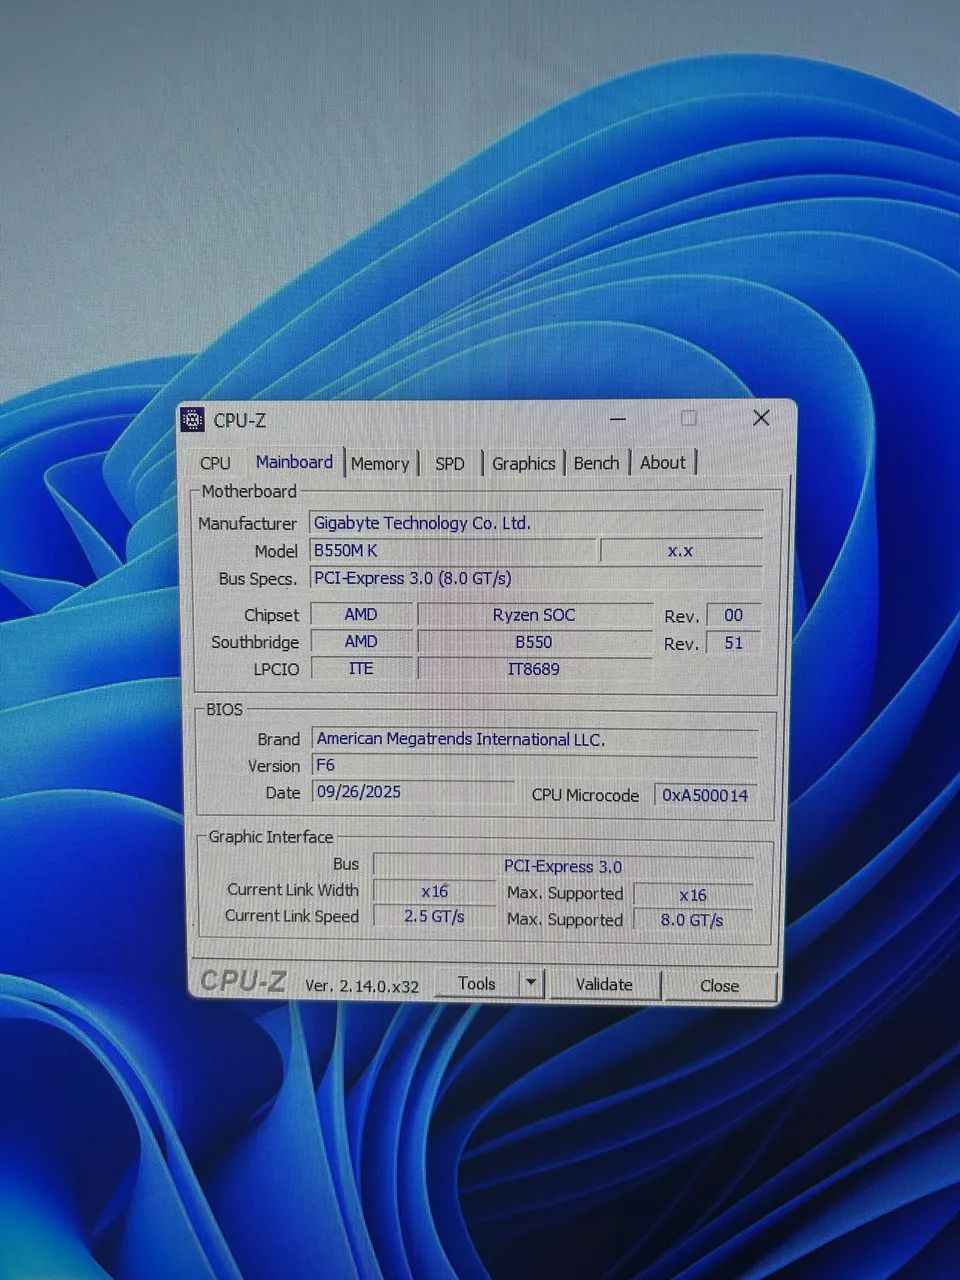Switch to the CPU tab

[214, 462]
